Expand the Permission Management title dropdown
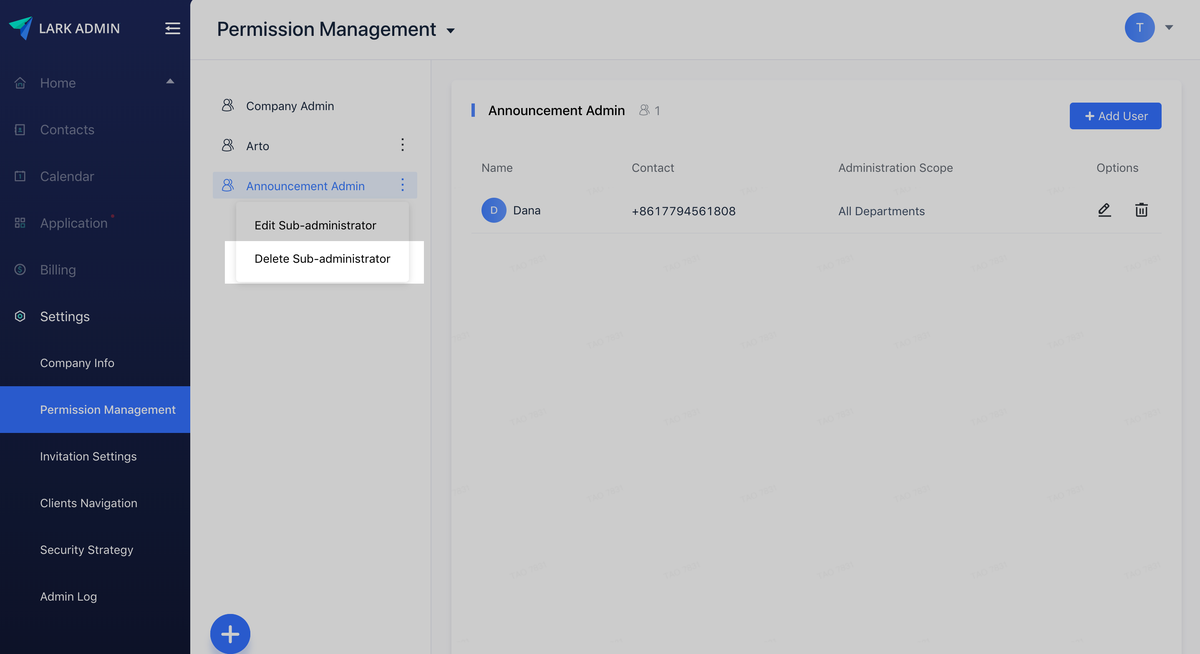The width and height of the screenshot is (1200, 654). (450, 31)
